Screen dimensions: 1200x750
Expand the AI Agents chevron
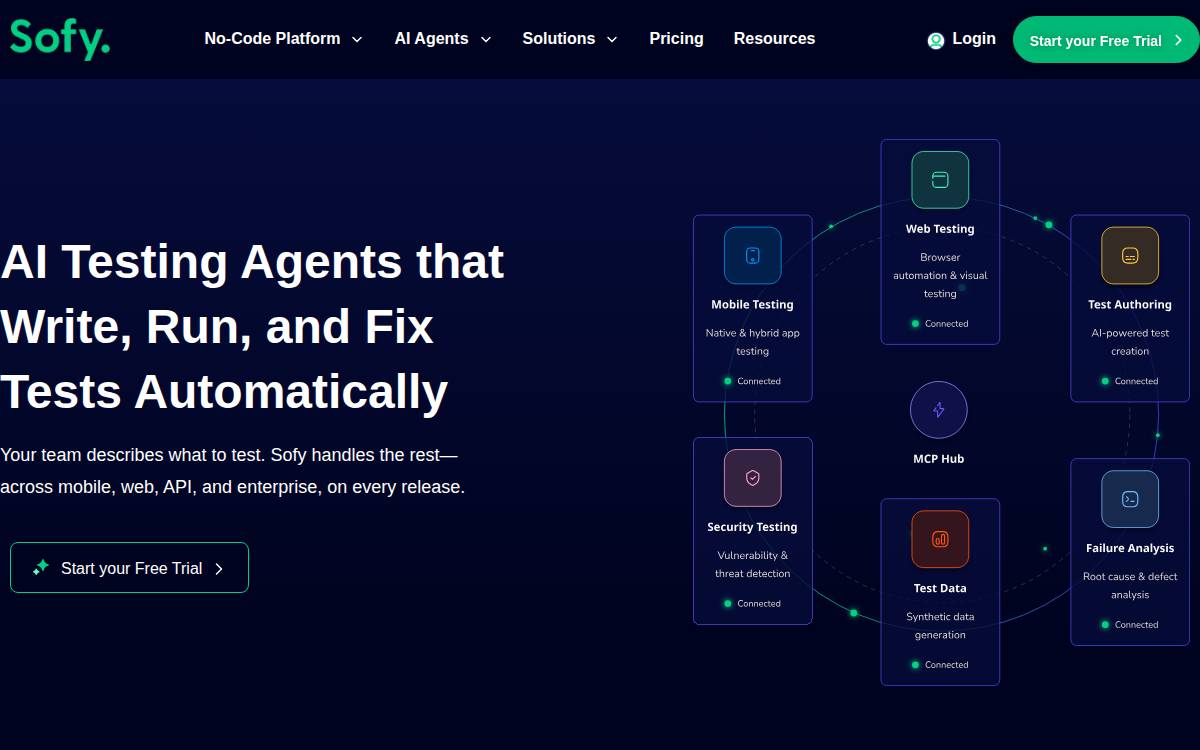point(486,40)
